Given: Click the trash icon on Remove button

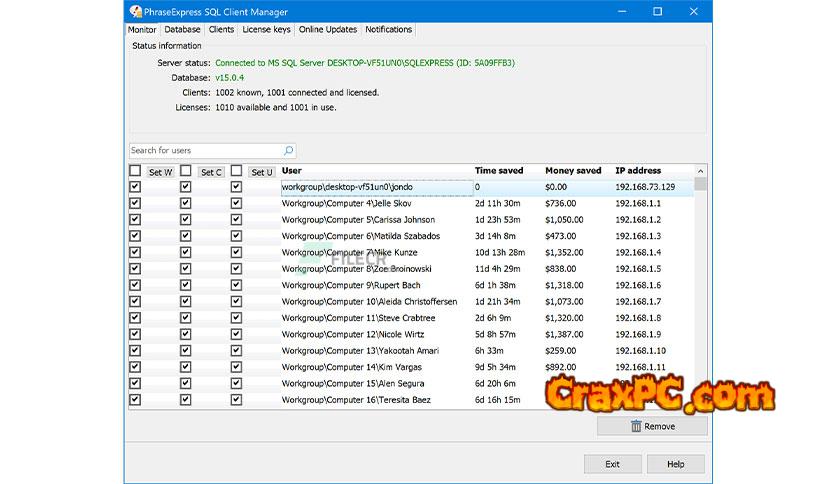Looking at the screenshot, I should click(x=635, y=426).
